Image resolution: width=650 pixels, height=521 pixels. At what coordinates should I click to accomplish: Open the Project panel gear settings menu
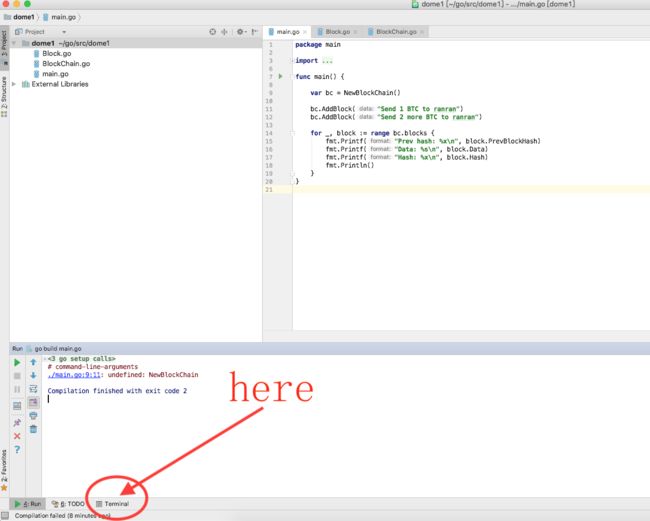point(241,32)
